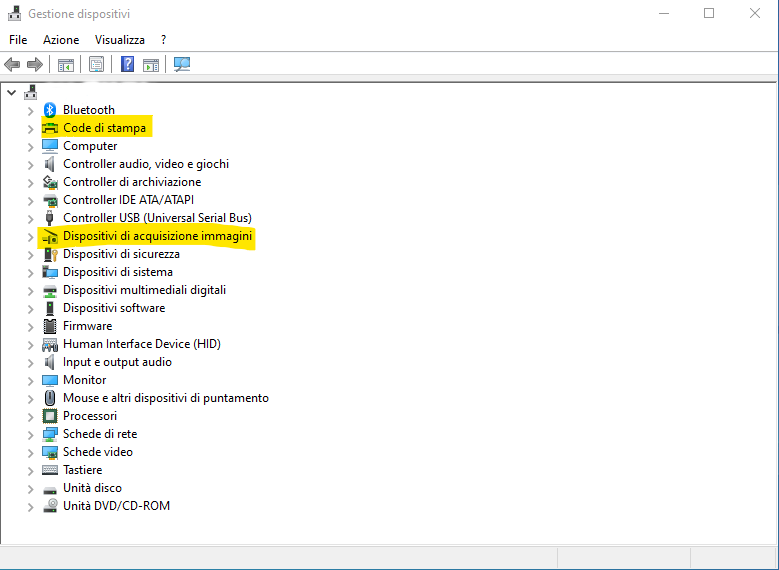Viewport: 779px width, 570px height.
Task: Open the ? help menu
Action: coord(163,40)
